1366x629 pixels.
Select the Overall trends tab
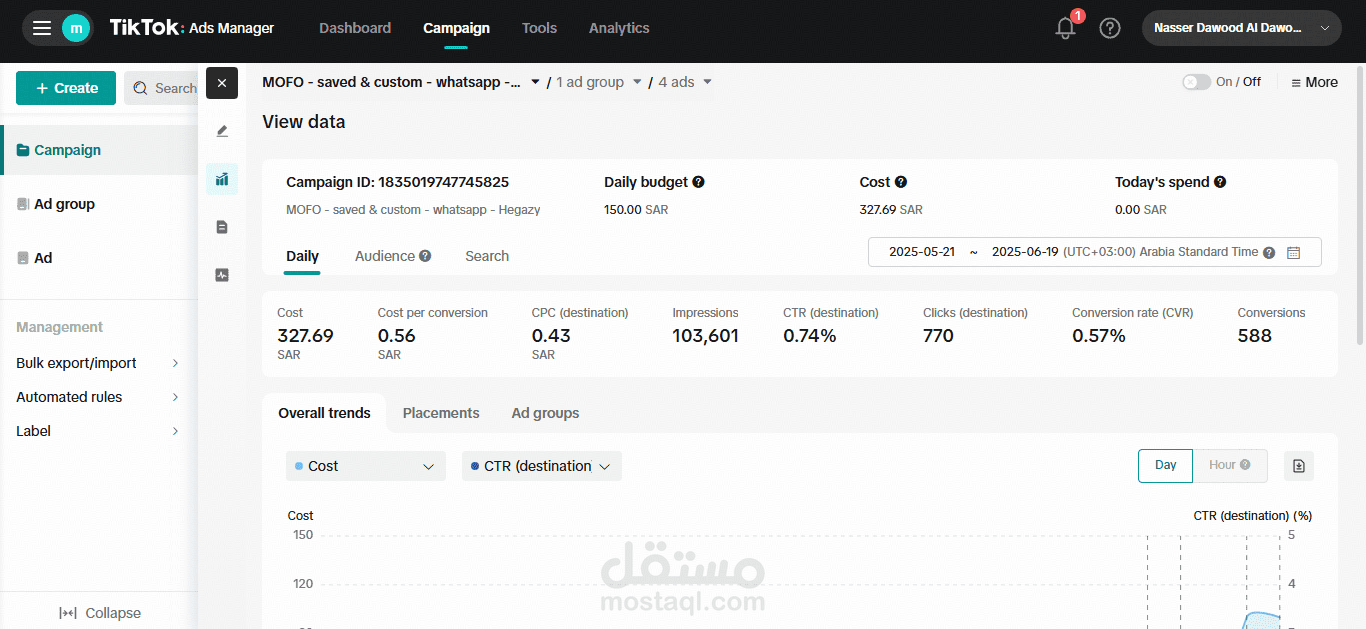pyautogui.click(x=324, y=413)
